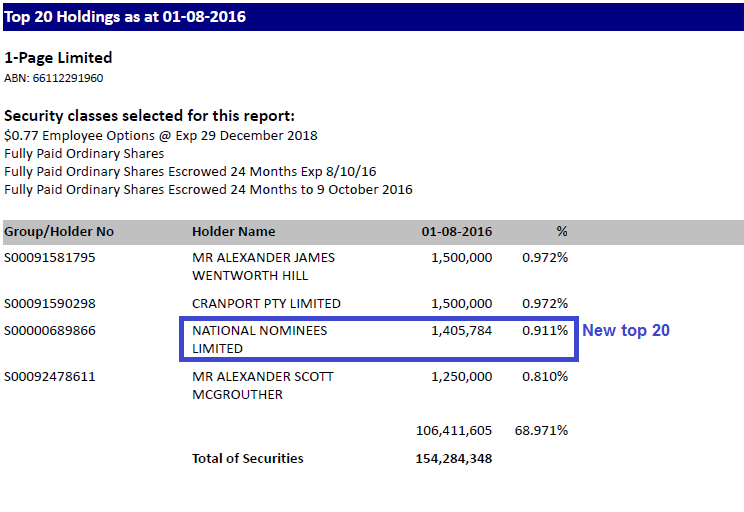Select the 1,500,000 holding for Cranport Pty Limited
The image size is (744, 512).
click(461, 304)
